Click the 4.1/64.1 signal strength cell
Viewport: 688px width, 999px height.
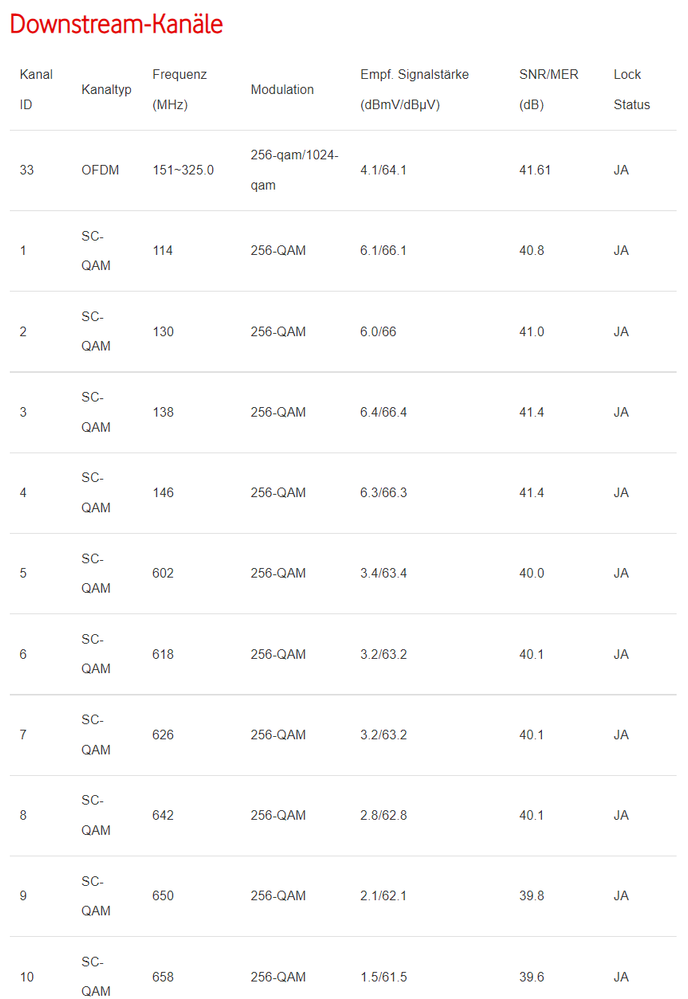pyautogui.click(x=383, y=170)
